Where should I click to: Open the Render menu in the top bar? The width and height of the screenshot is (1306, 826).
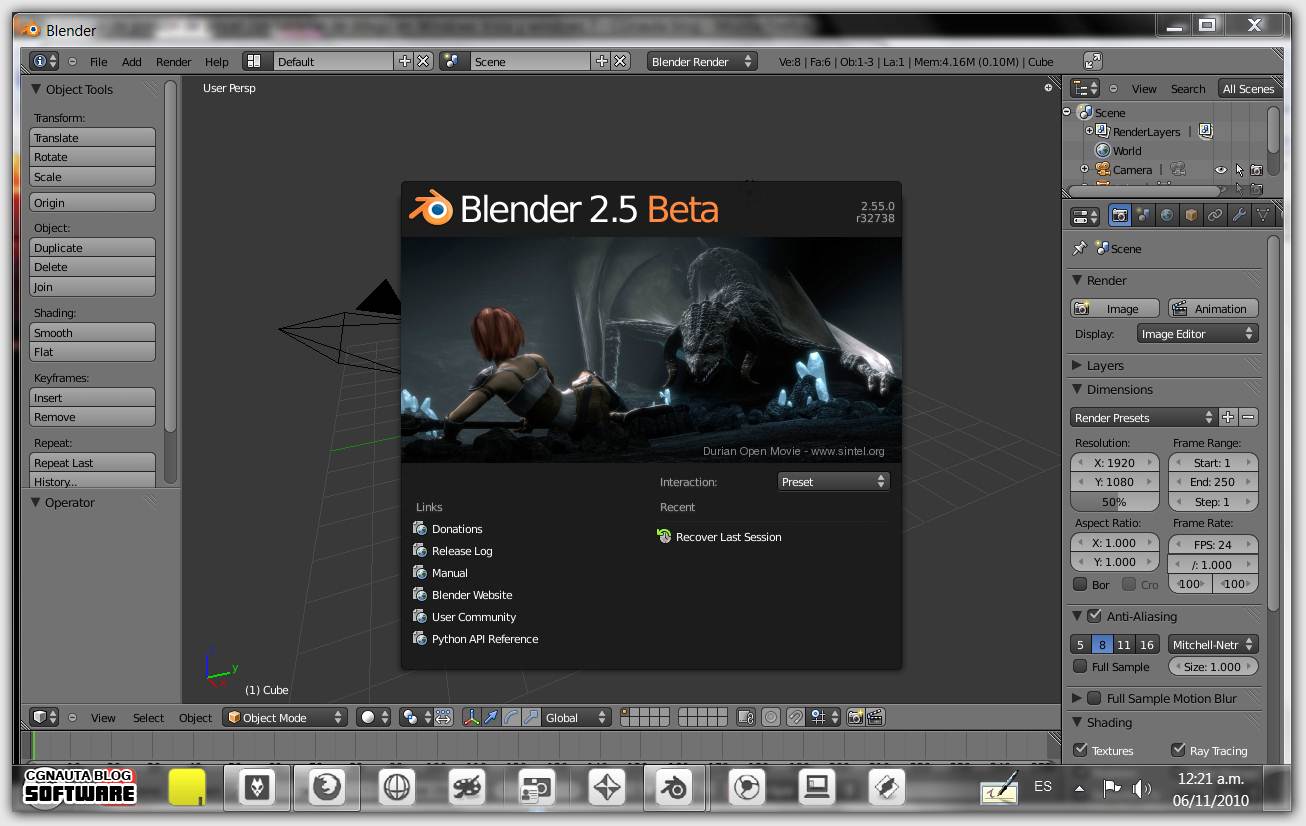[x=173, y=61]
